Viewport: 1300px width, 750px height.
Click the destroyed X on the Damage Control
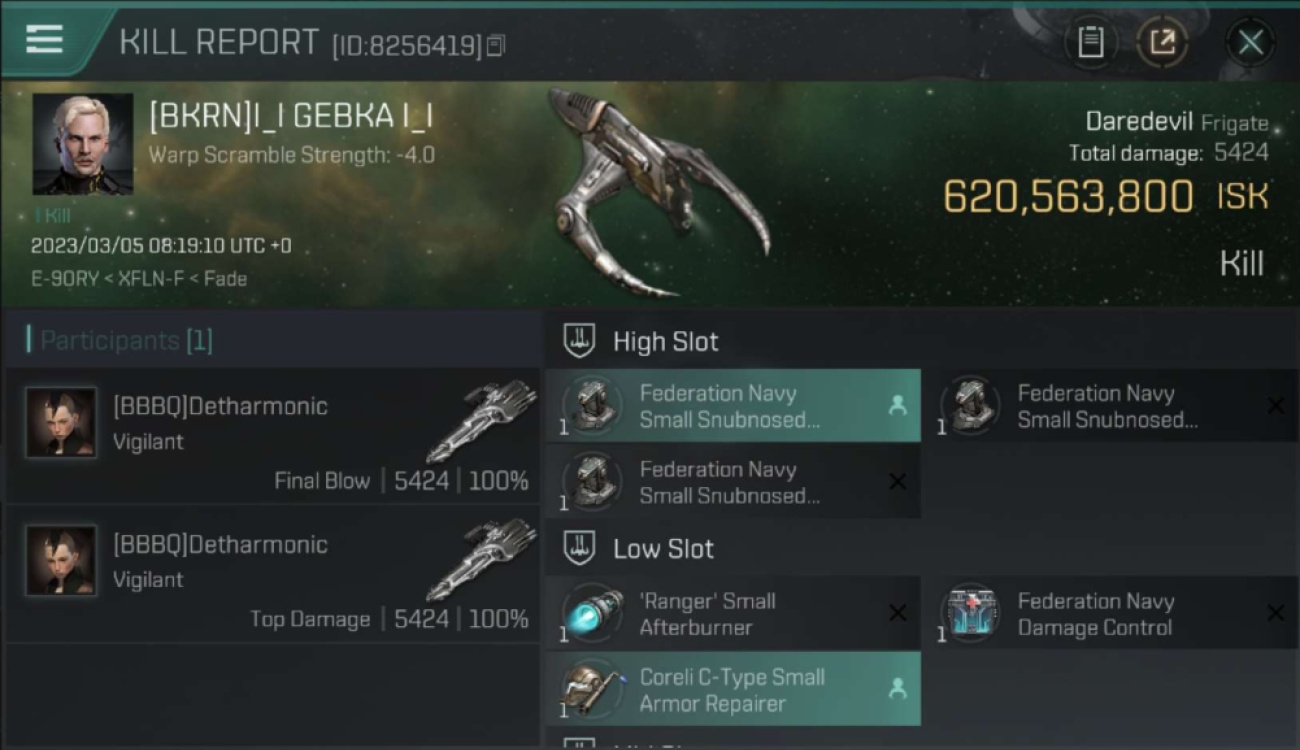click(1275, 613)
